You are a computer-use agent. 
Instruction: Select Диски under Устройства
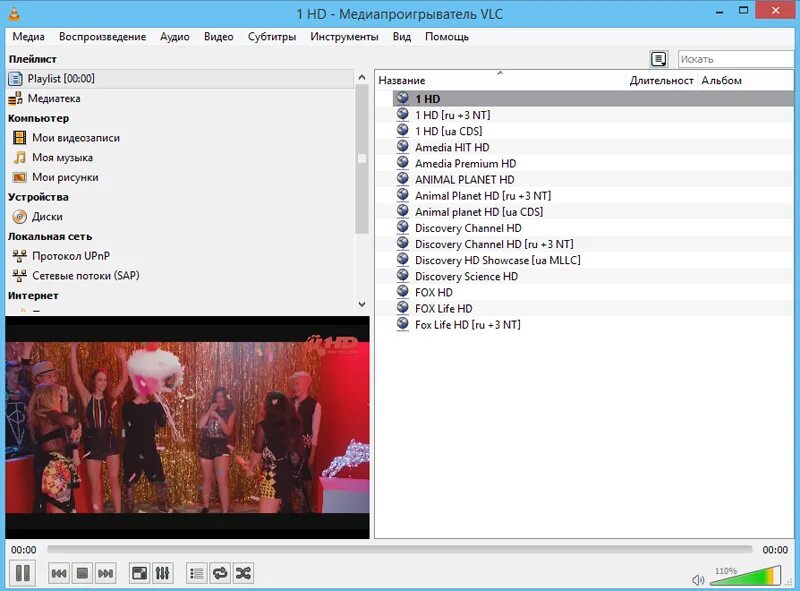pos(47,217)
